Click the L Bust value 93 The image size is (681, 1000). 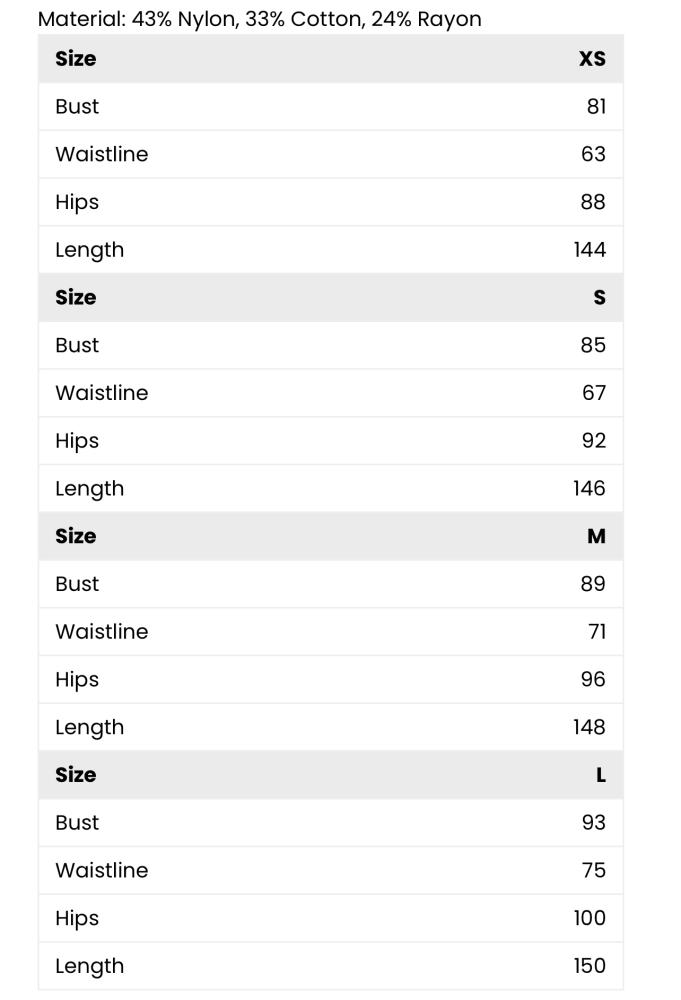(594, 823)
